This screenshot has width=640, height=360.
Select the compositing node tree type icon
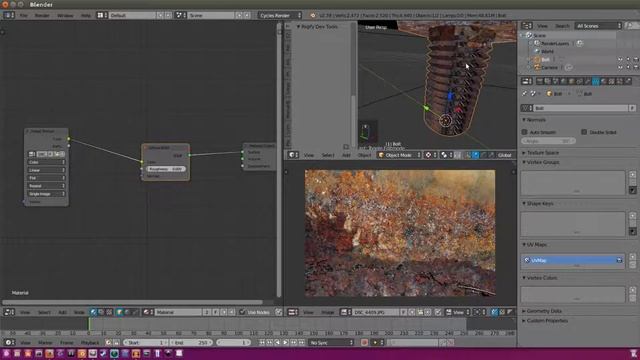(x=101, y=312)
